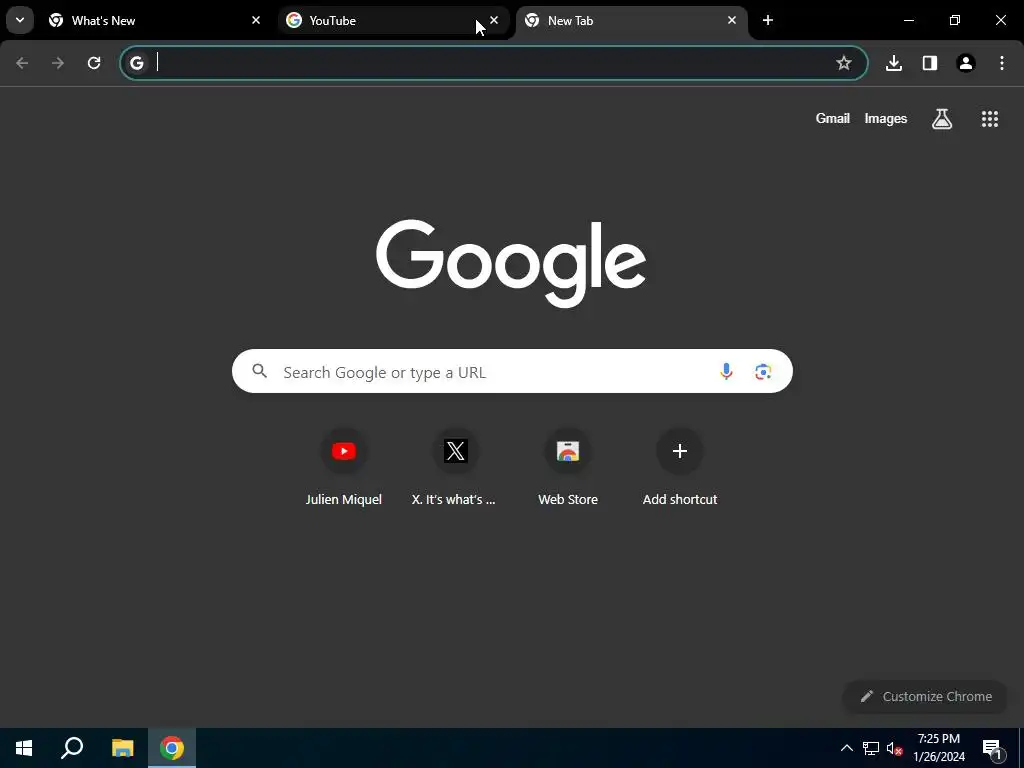Go forward using the forward arrow
1024x768 pixels.
tap(58, 63)
